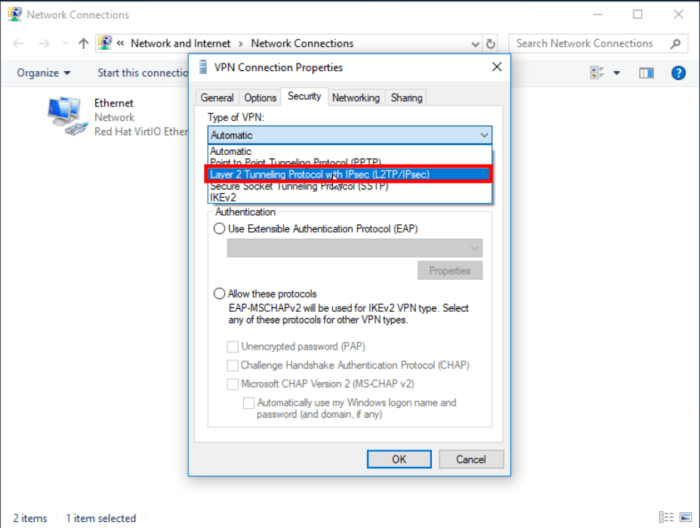Maximize the Network Connections window
The height and width of the screenshot is (528, 700).
click(x=638, y=14)
